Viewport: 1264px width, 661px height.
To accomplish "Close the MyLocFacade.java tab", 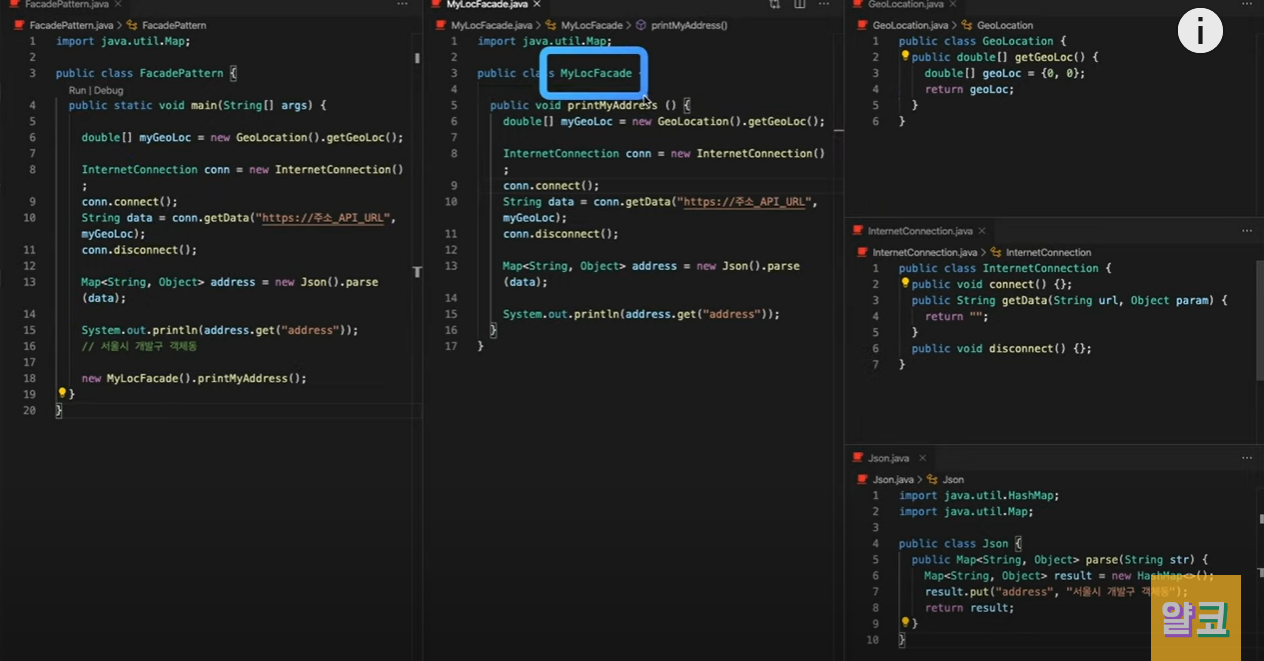I will (x=537, y=5).
